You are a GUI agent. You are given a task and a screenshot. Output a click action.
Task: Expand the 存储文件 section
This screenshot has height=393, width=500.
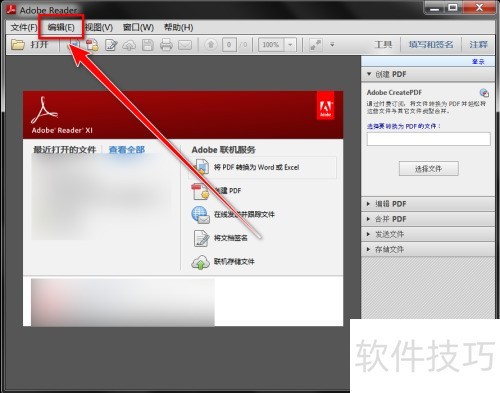pos(428,249)
